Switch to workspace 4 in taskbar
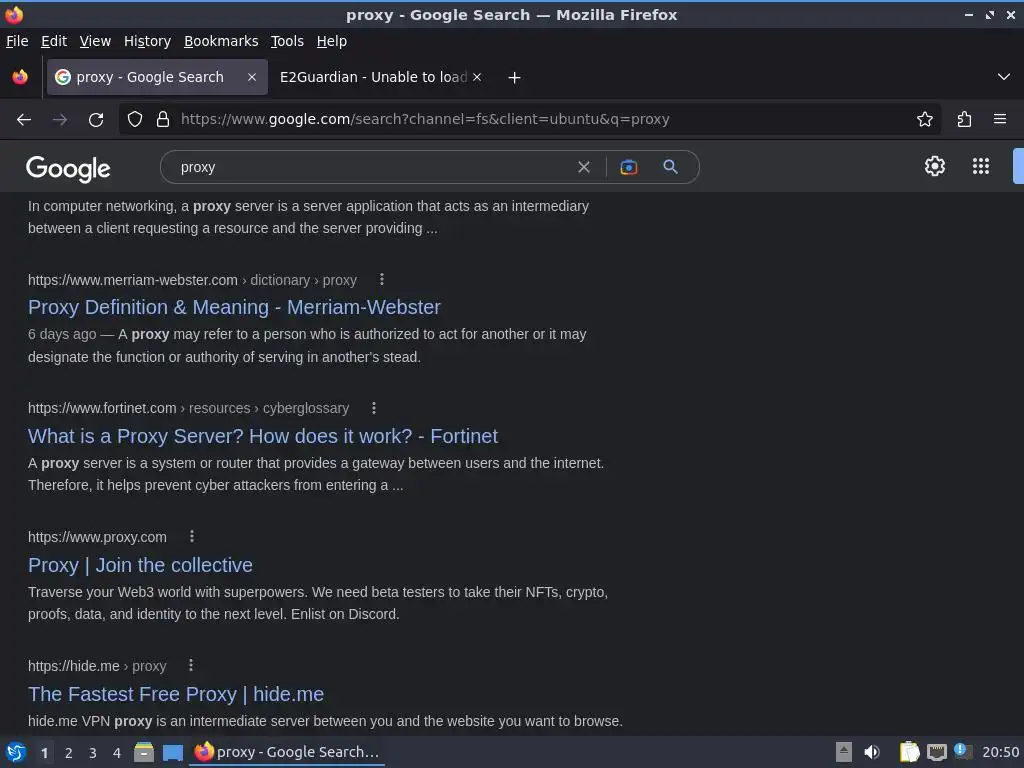The width and height of the screenshot is (1024, 768). click(x=117, y=753)
